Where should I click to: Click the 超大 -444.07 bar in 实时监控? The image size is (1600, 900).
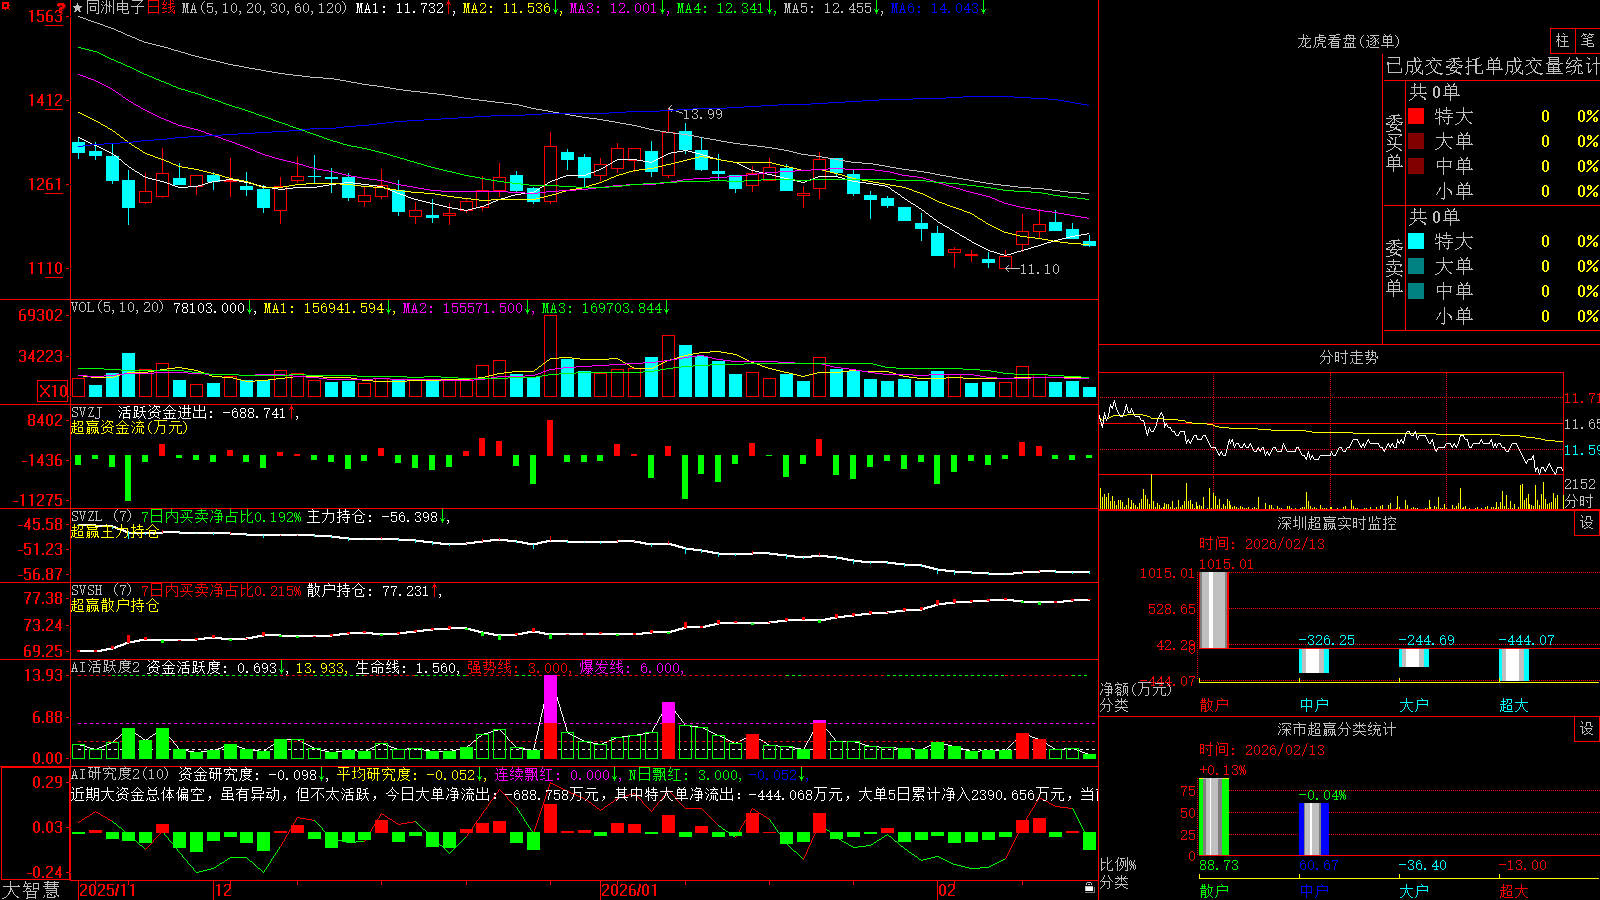1514,664
